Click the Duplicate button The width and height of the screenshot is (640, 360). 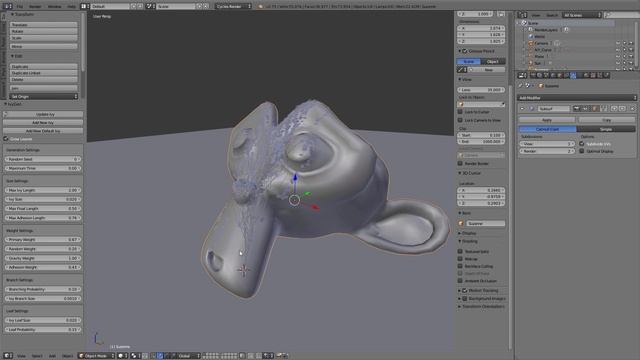point(43,66)
